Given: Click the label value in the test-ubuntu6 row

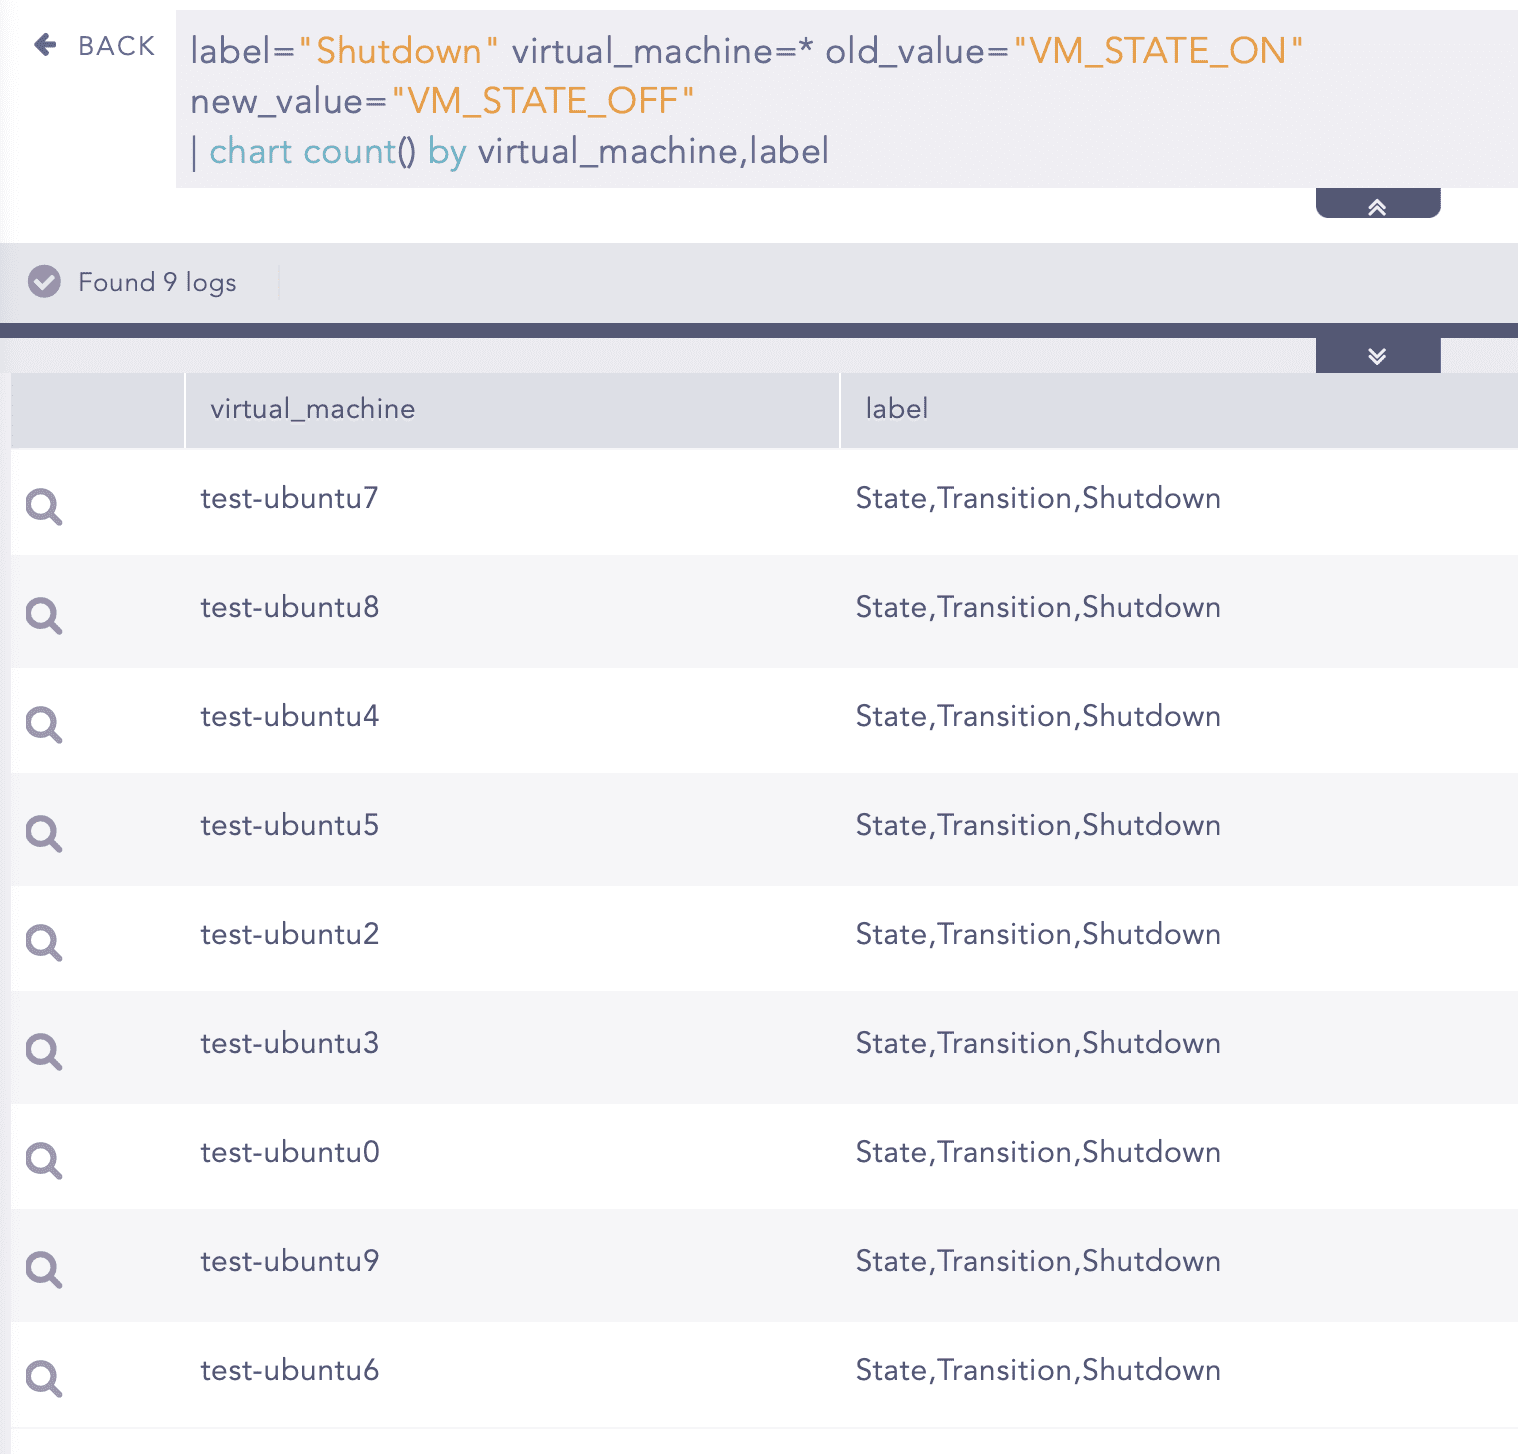Looking at the screenshot, I should pyautogui.click(x=1037, y=1370).
